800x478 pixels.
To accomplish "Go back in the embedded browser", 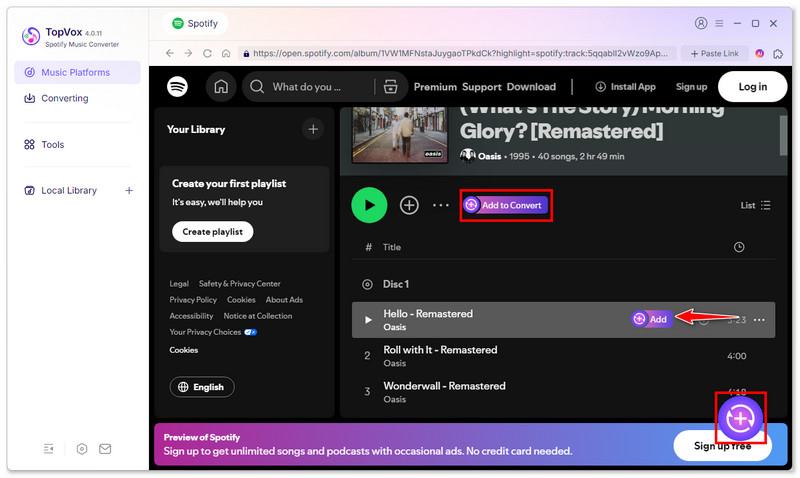I will (170, 53).
